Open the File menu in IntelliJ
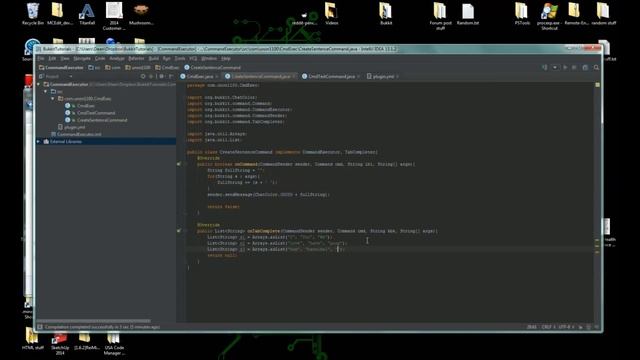The image size is (640, 360). (x=41, y=58)
